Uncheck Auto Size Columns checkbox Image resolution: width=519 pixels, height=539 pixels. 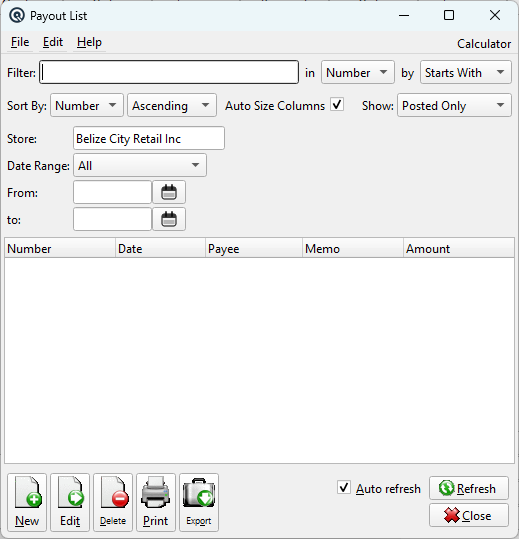point(337,104)
